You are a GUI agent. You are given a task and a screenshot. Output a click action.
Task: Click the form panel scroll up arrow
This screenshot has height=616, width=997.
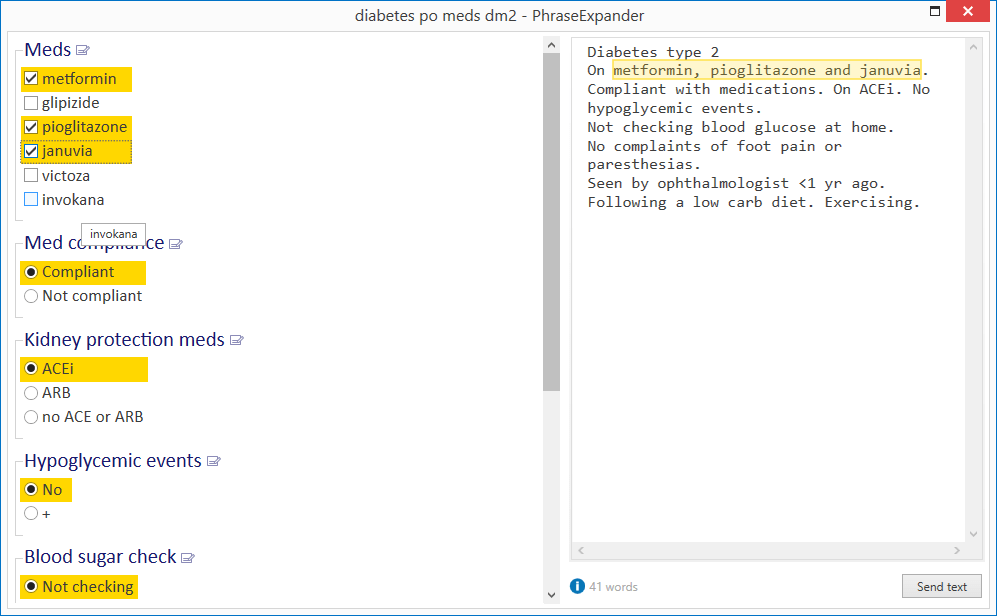[551, 45]
